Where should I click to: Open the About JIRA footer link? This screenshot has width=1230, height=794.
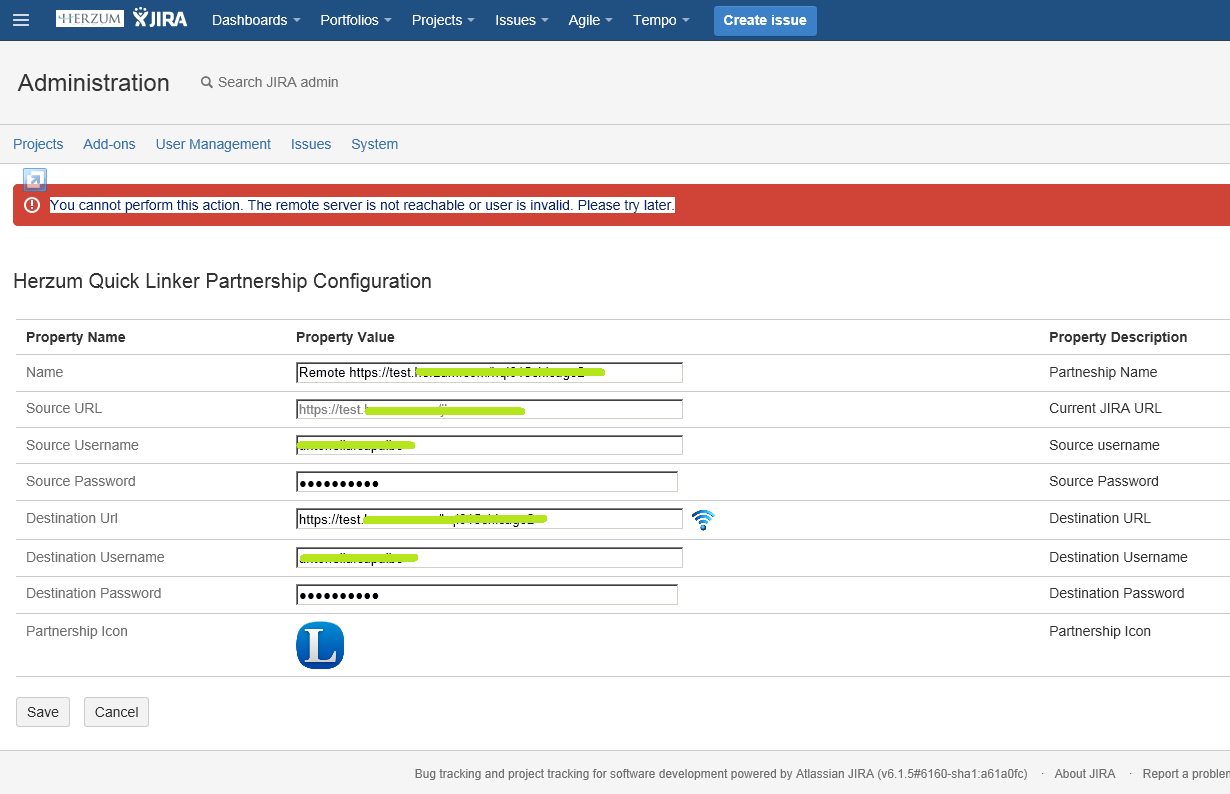(1085, 774)
